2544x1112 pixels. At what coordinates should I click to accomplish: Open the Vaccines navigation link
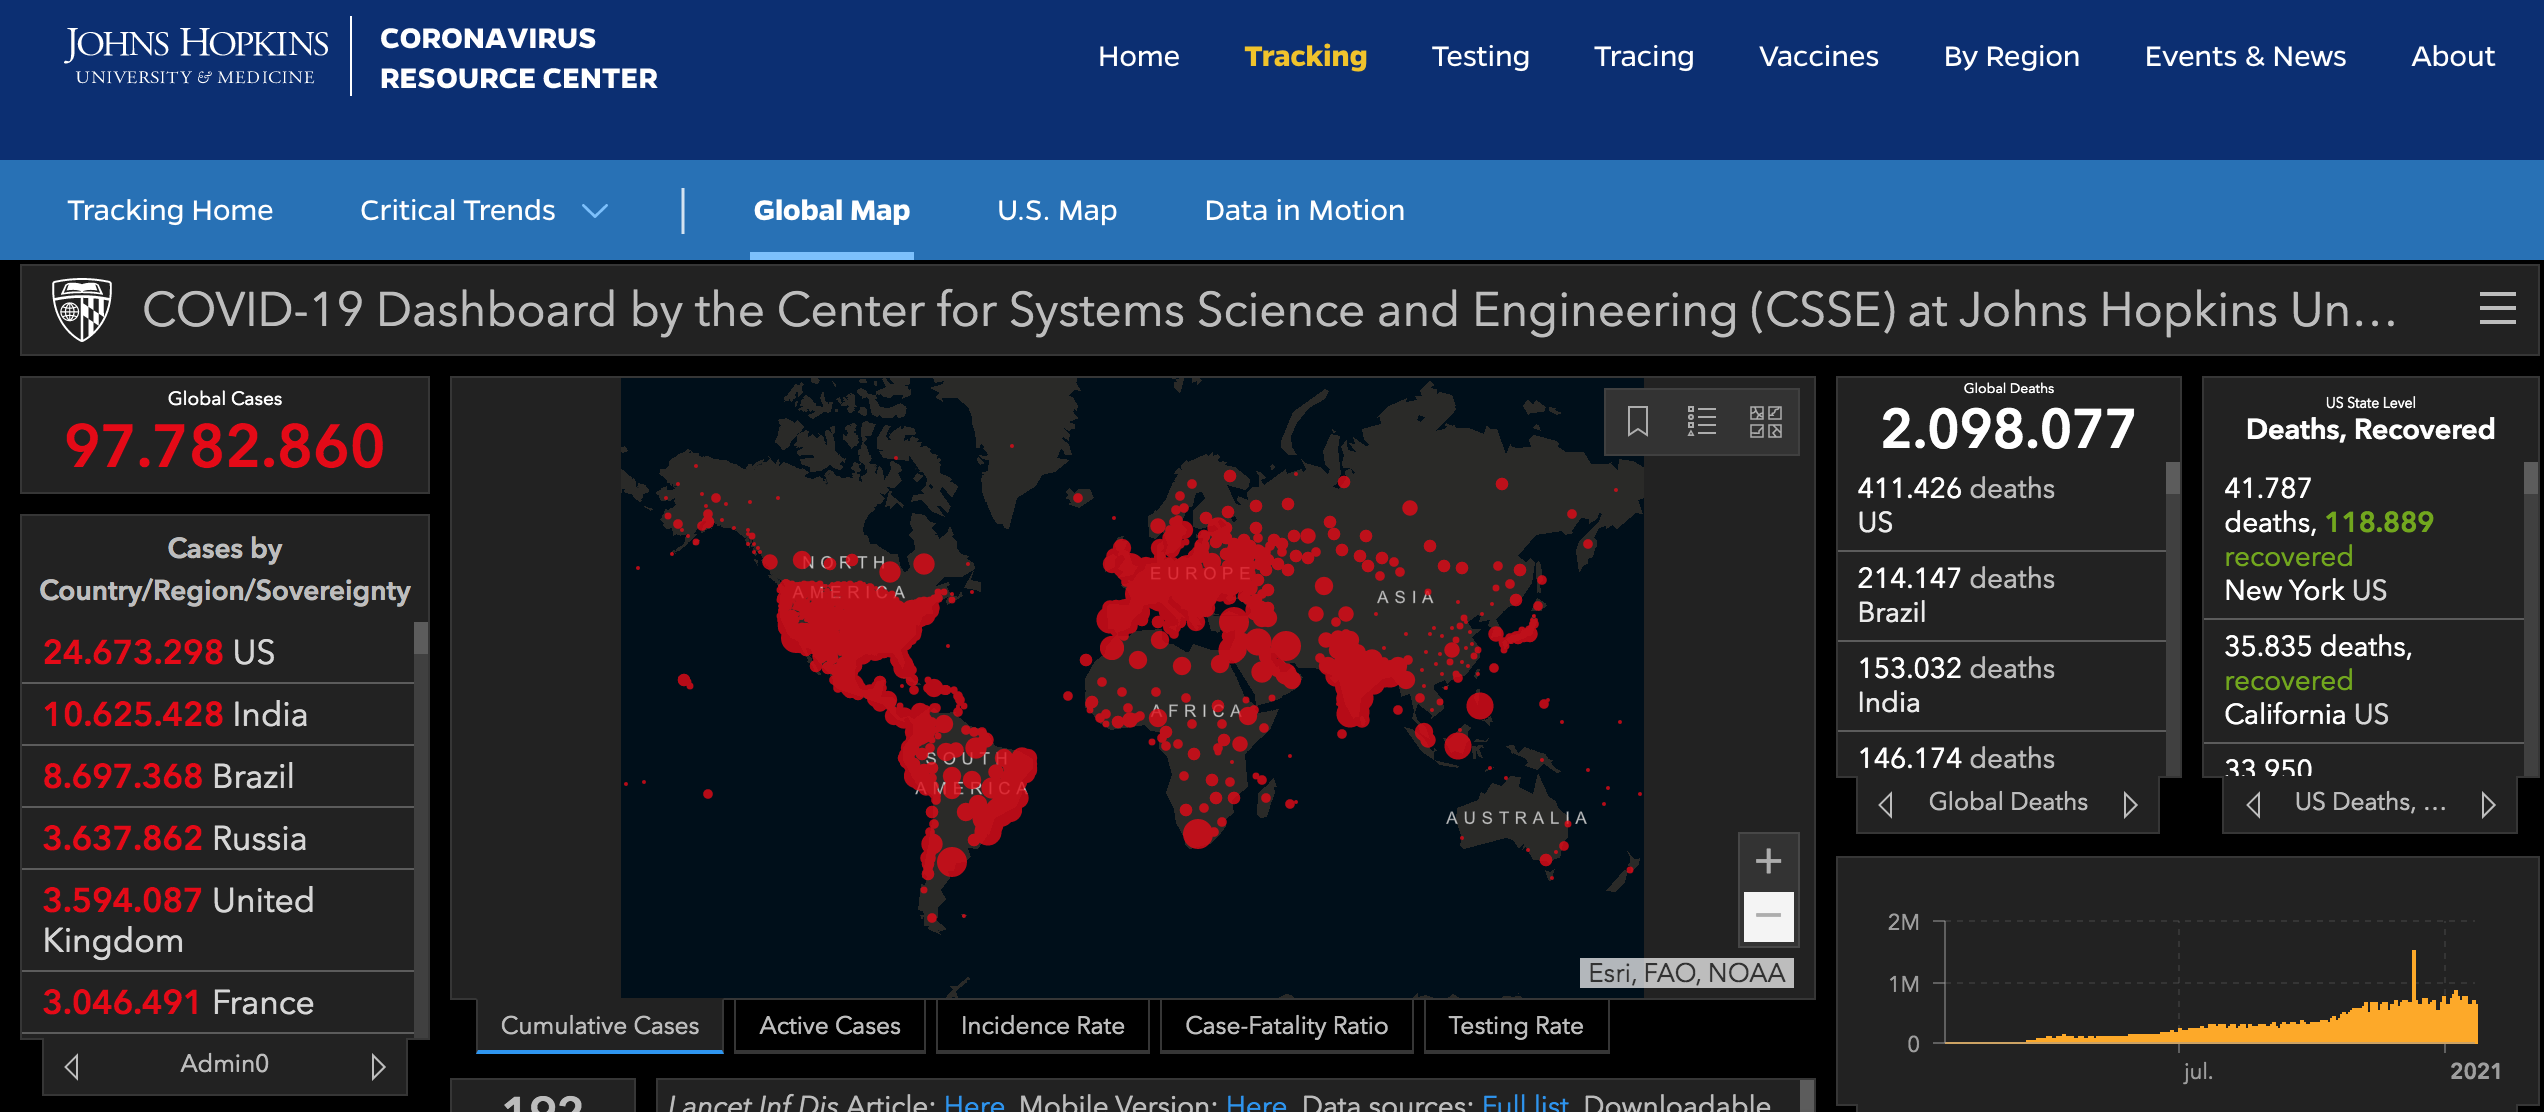1818,56
